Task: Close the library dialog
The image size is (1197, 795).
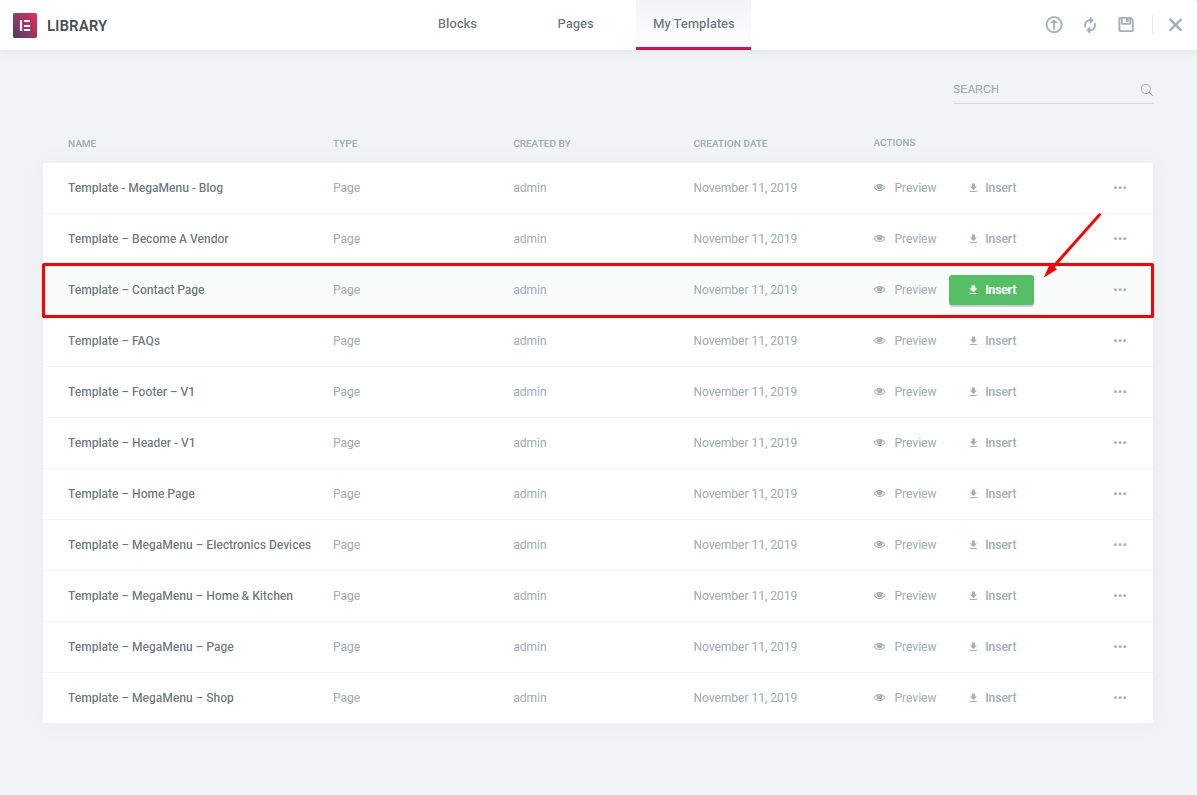Action: [x=1175, y=25]
